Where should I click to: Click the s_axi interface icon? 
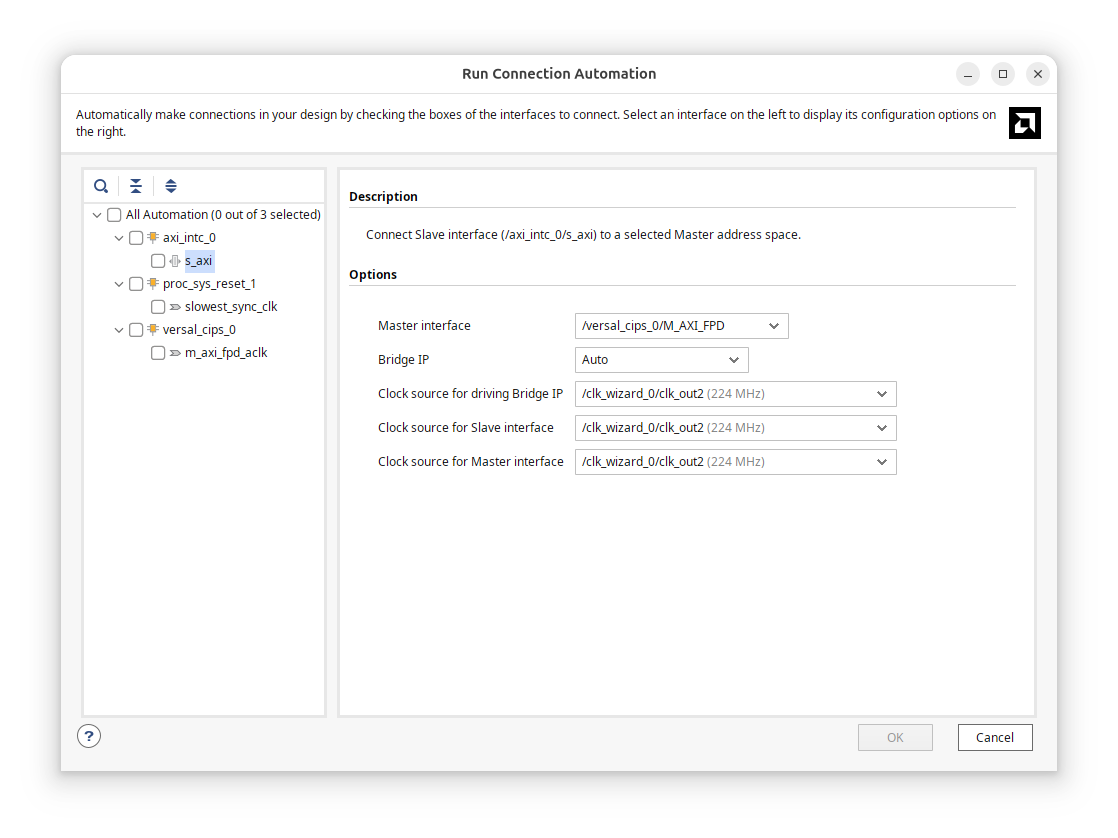pos(175,261)
